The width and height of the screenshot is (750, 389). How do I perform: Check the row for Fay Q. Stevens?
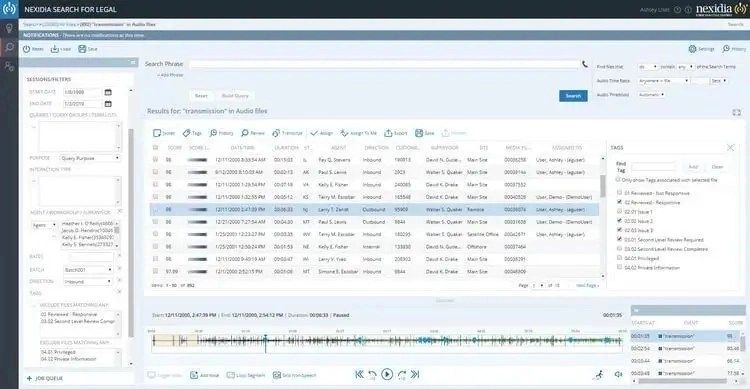[x=155, y=159]
